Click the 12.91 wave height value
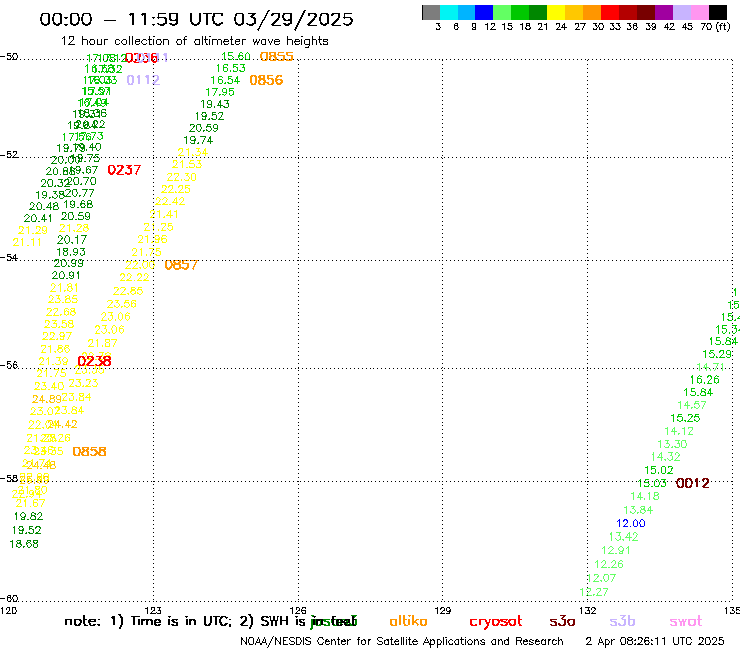Viewport: 740px width, 650px height. (x=616, y=550)
